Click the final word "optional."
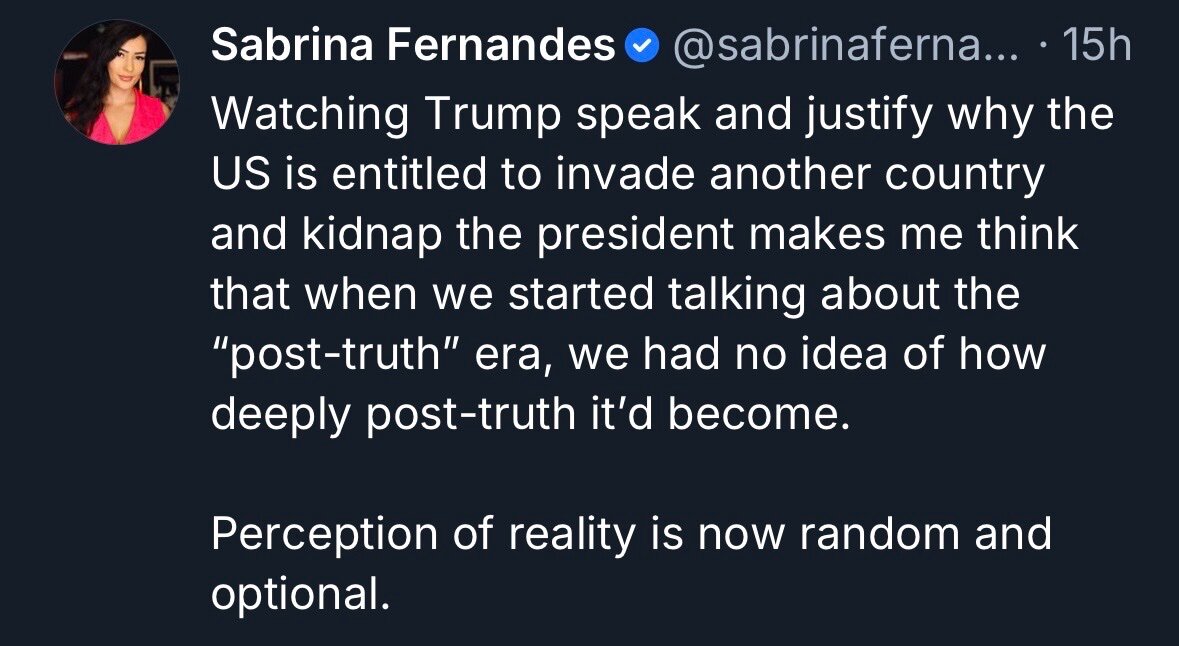Screen dimensions: 1179x646 tap(297, 594)
